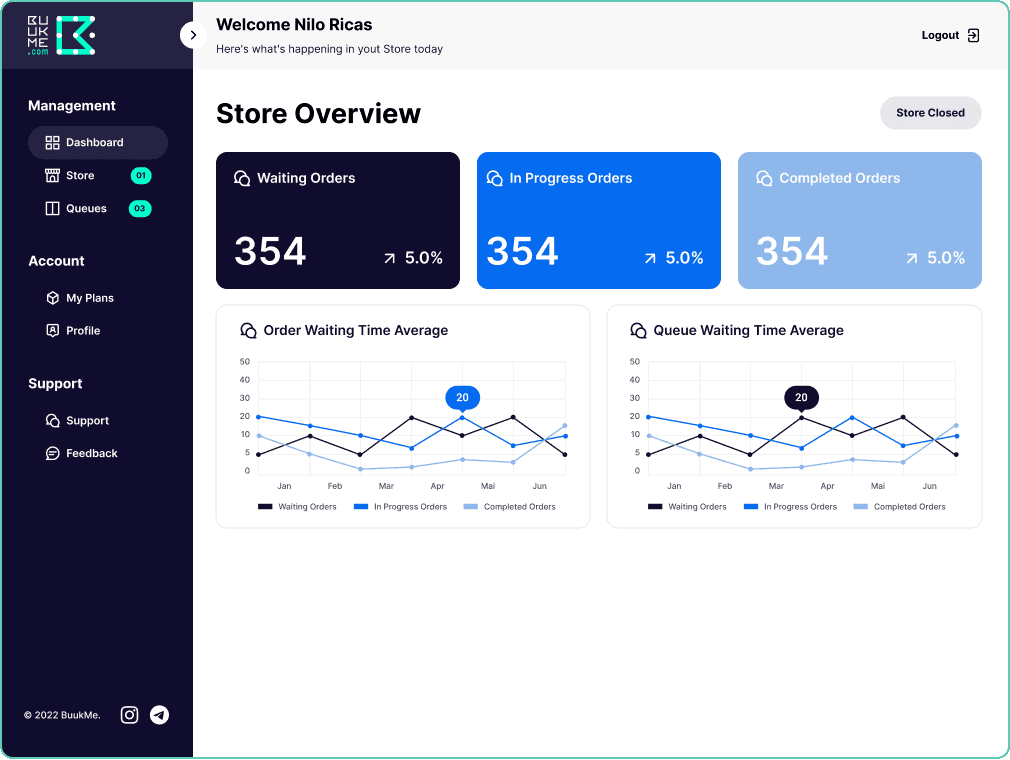Go to My Plans

(80, 298)
